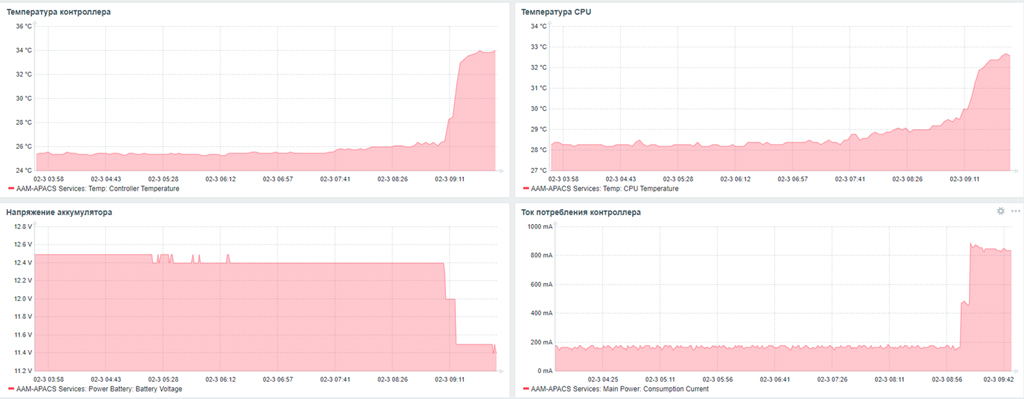Click the '0 mA' axis label
Image resolution: width=1024 pixels, height=399 pixels.
pyautogui.click(x=545, y=371)
